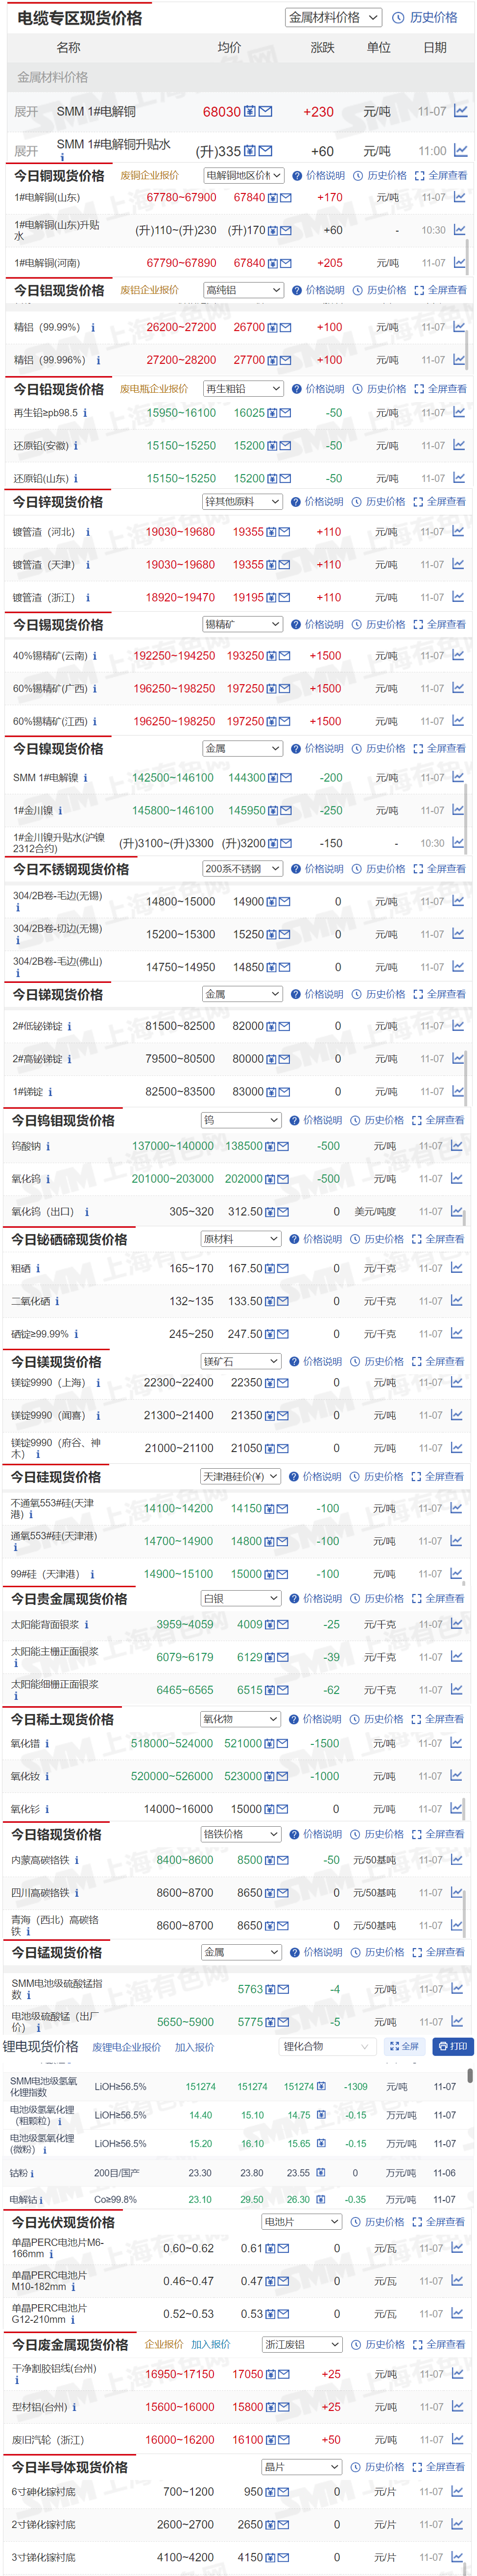Viewport: 477px width, 2576px height.
Task: Open the 再生粗铅 dropdown
Action: 244,389
